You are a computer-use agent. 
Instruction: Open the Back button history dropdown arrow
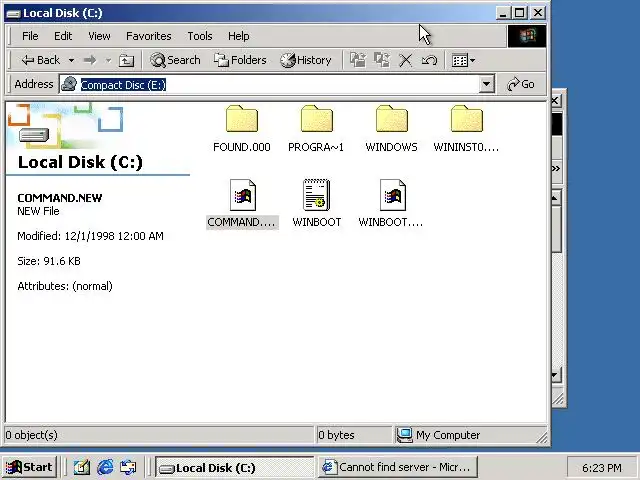pos(71,60)
